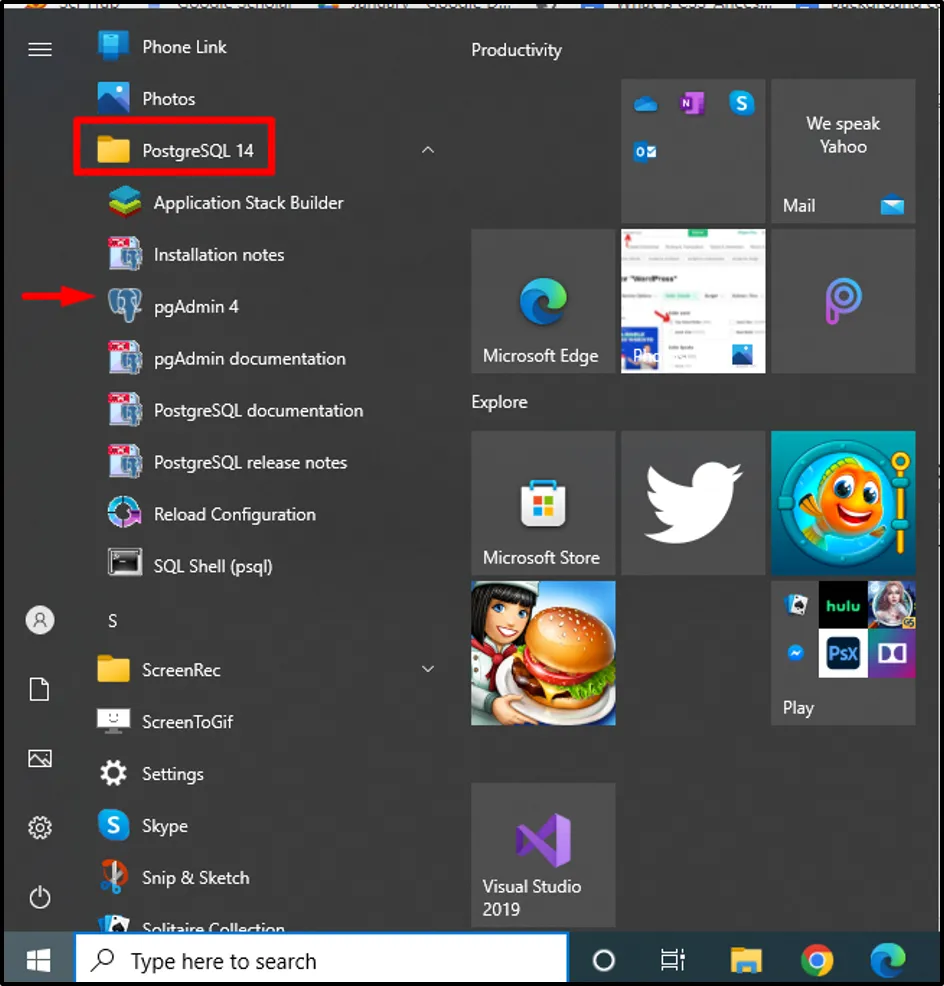
Task: Launch the Visual Studio 2019 tile
Action: [543, 855]
